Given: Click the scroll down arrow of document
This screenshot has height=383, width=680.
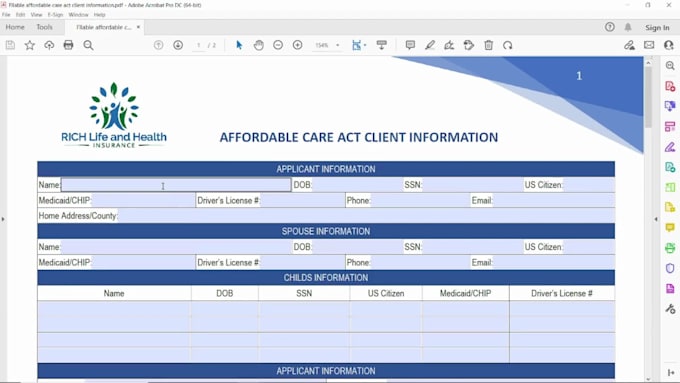Looking at the screenshot, I should click(x=648, y=379).
